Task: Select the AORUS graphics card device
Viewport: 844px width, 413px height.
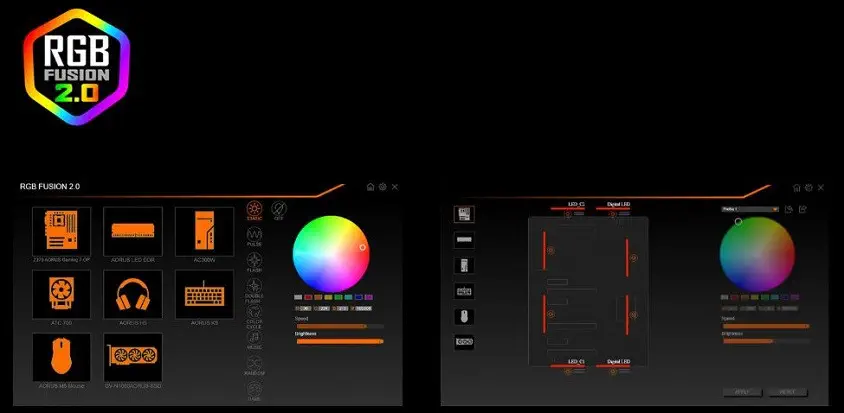Action: pos(133,358)
